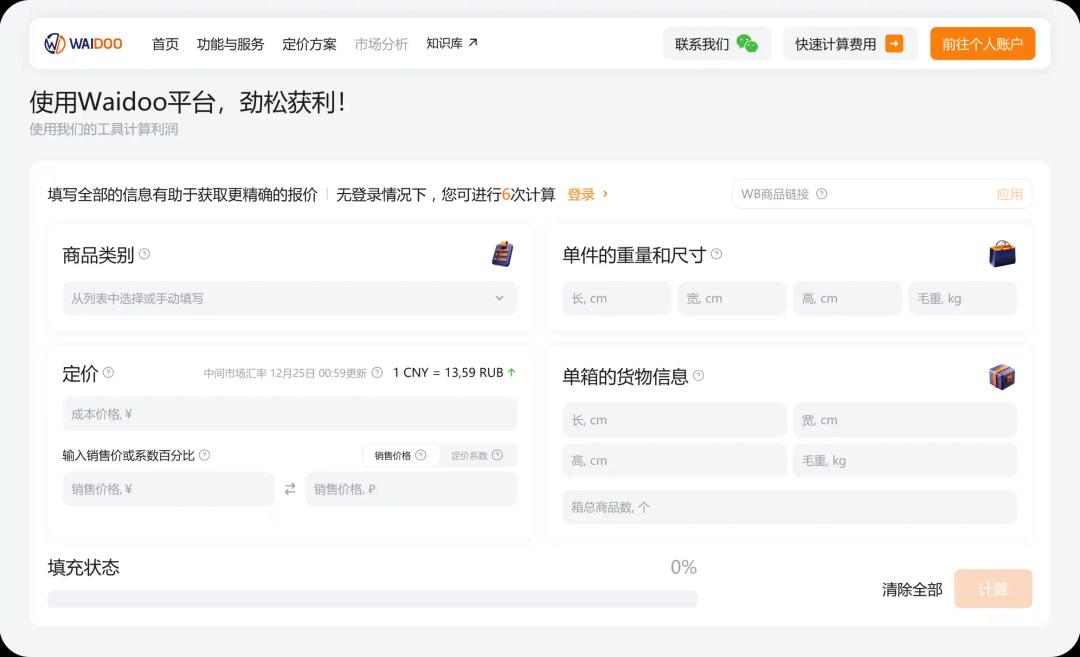Click help icon next to 单件的重量和尺寸

coord(716,254)
